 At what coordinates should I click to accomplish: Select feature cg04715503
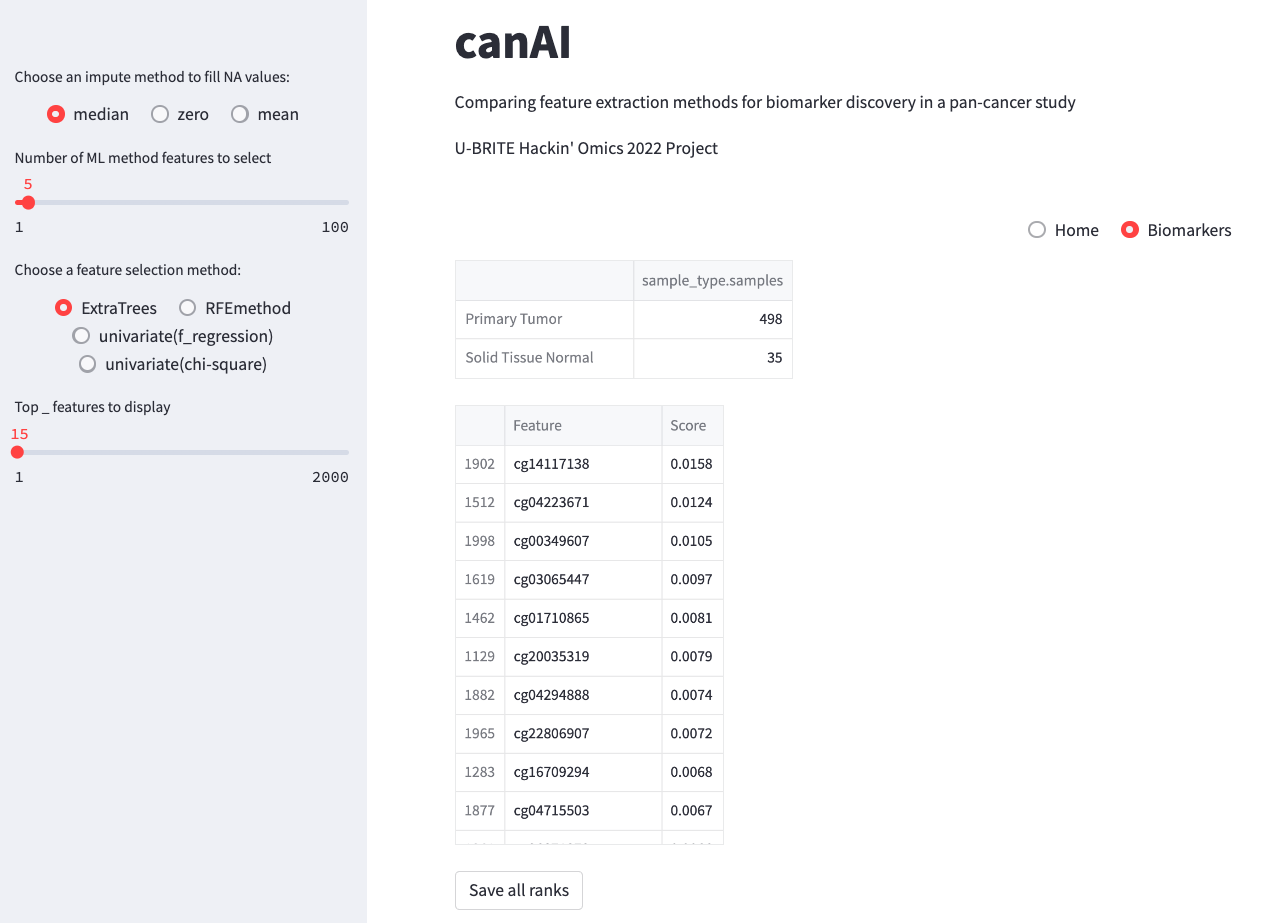582,810
